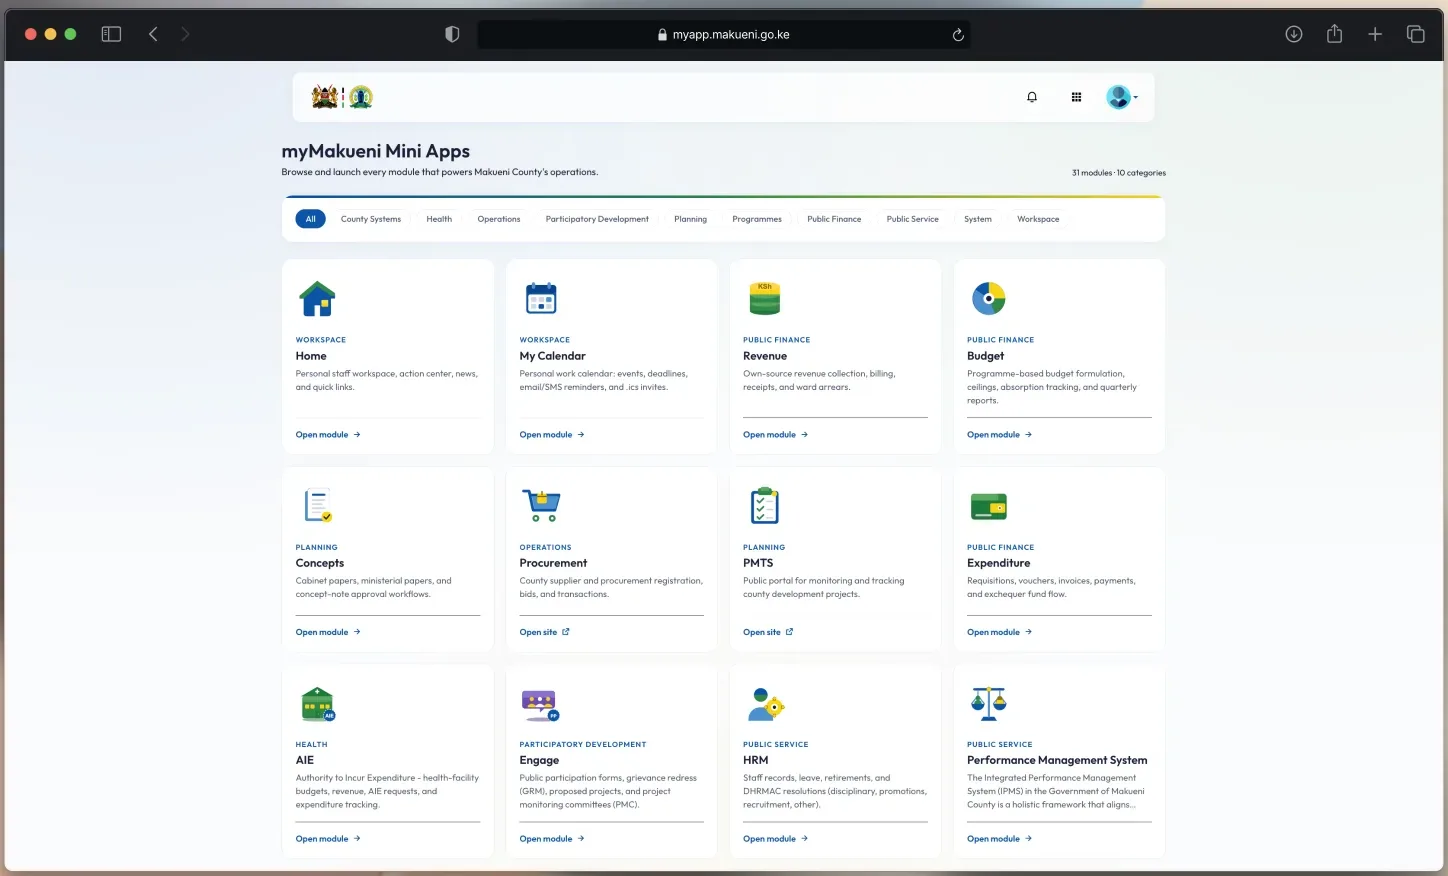Open module link for Revenue
Viewport: 1448px width, 876px height.
tap(776, 435)
